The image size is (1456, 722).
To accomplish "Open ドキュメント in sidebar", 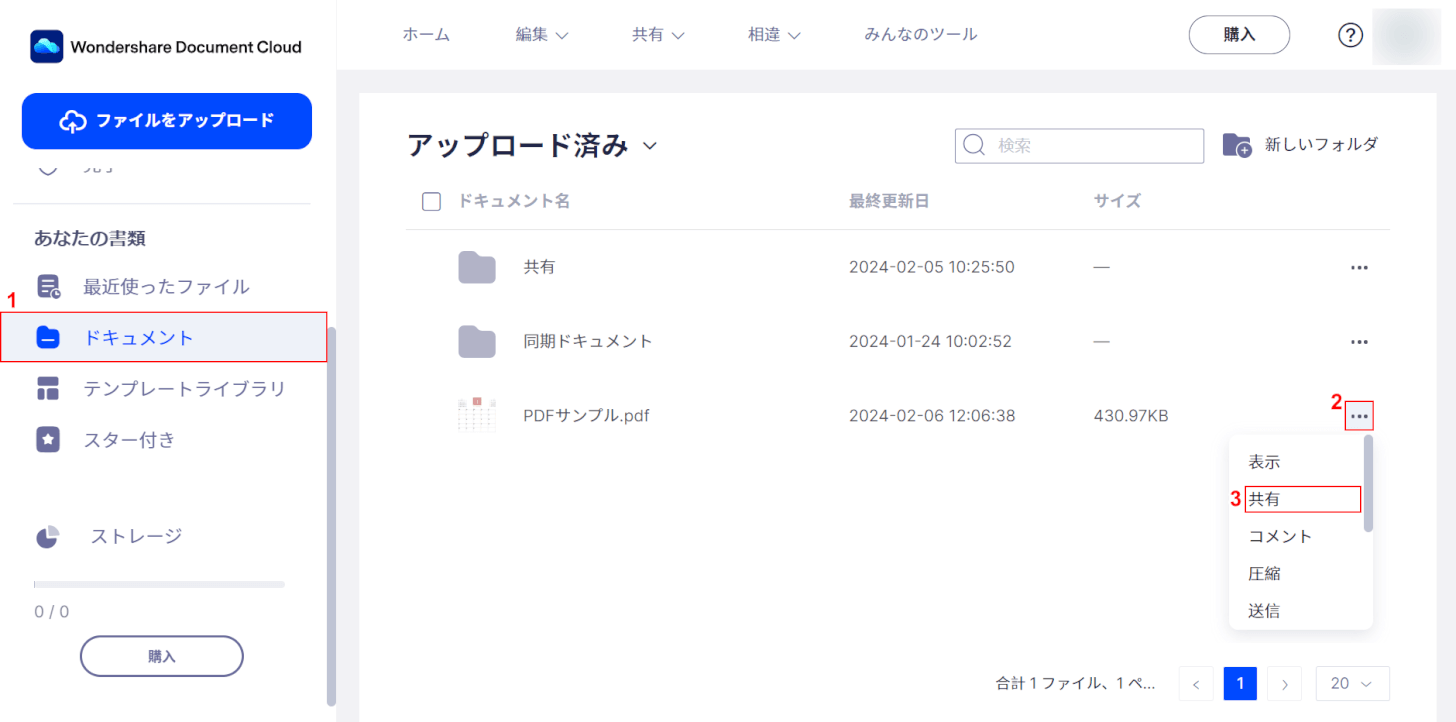I will (164, 337).
